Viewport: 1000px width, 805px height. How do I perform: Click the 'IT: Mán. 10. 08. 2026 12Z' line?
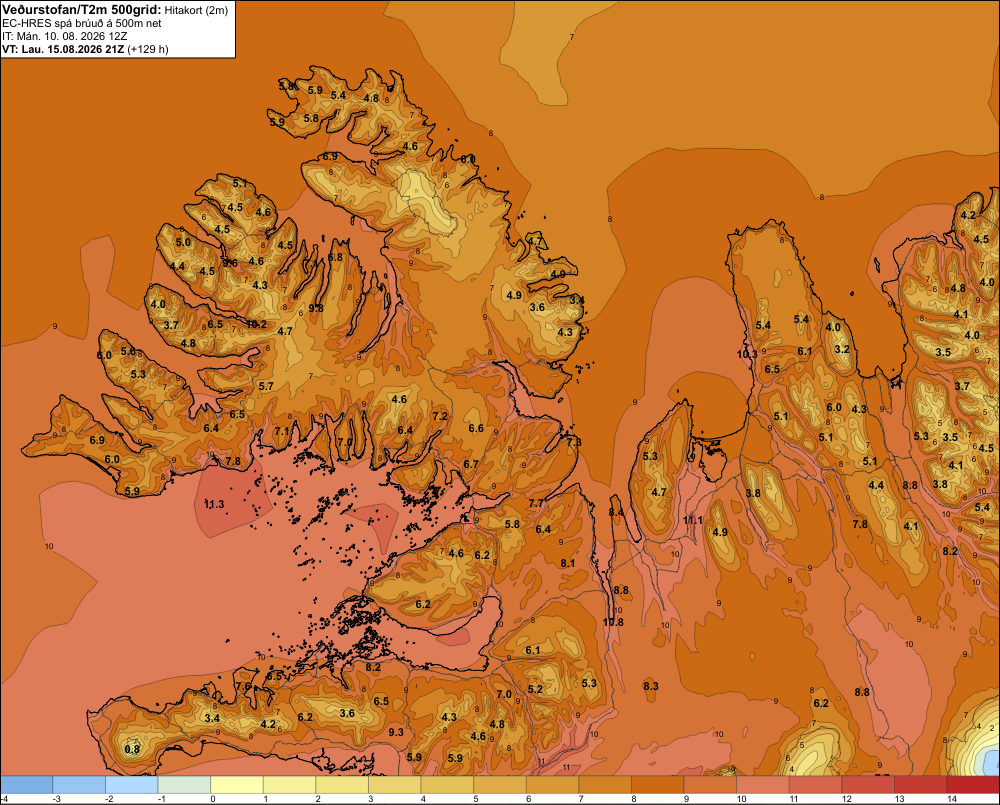pos(64,36)
